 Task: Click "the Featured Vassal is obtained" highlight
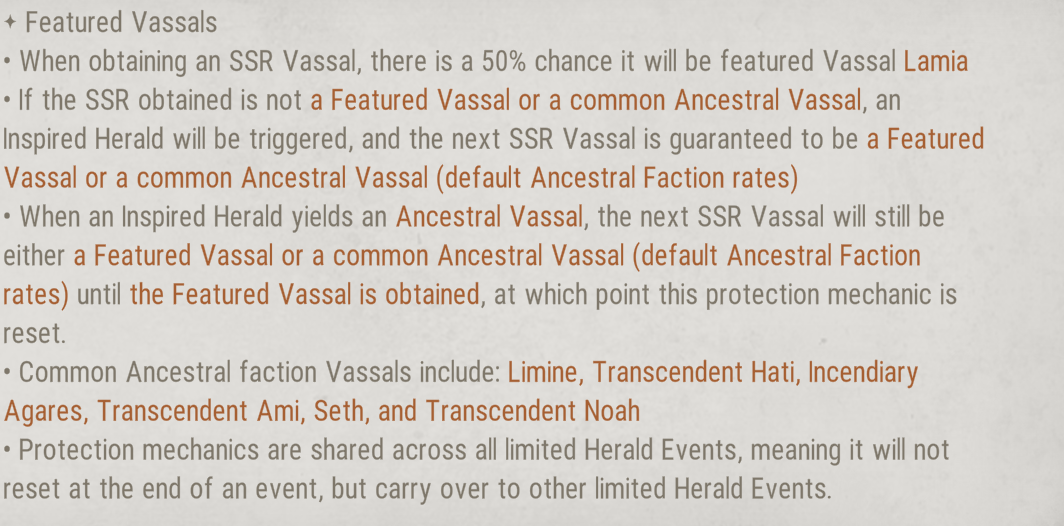305,295
